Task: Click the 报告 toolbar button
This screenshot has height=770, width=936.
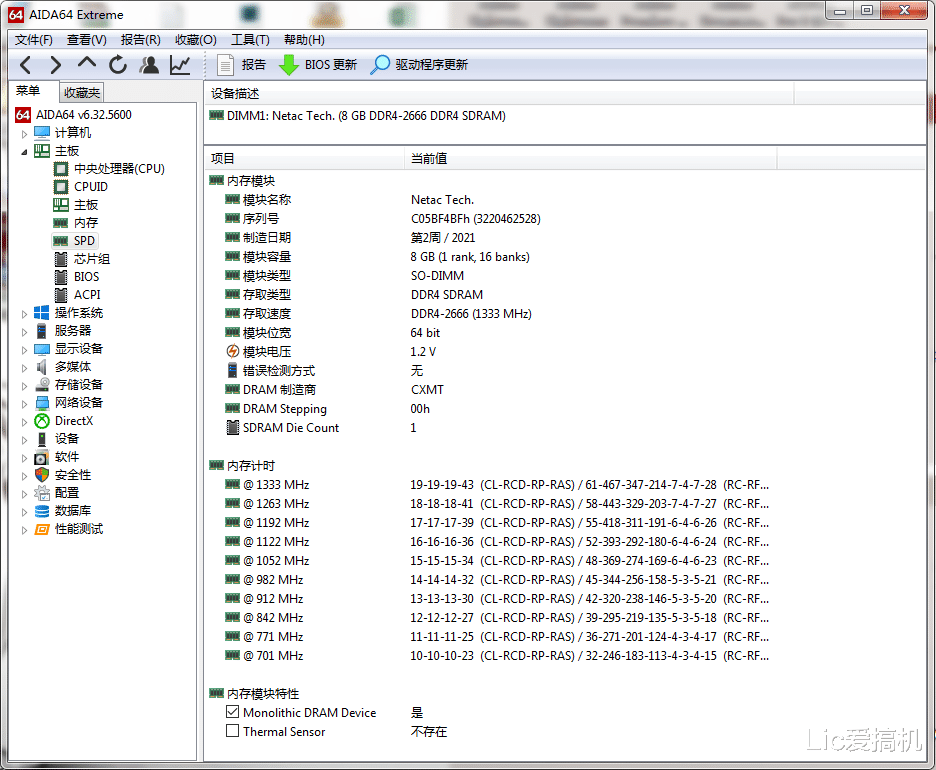Action: (242, 65)
